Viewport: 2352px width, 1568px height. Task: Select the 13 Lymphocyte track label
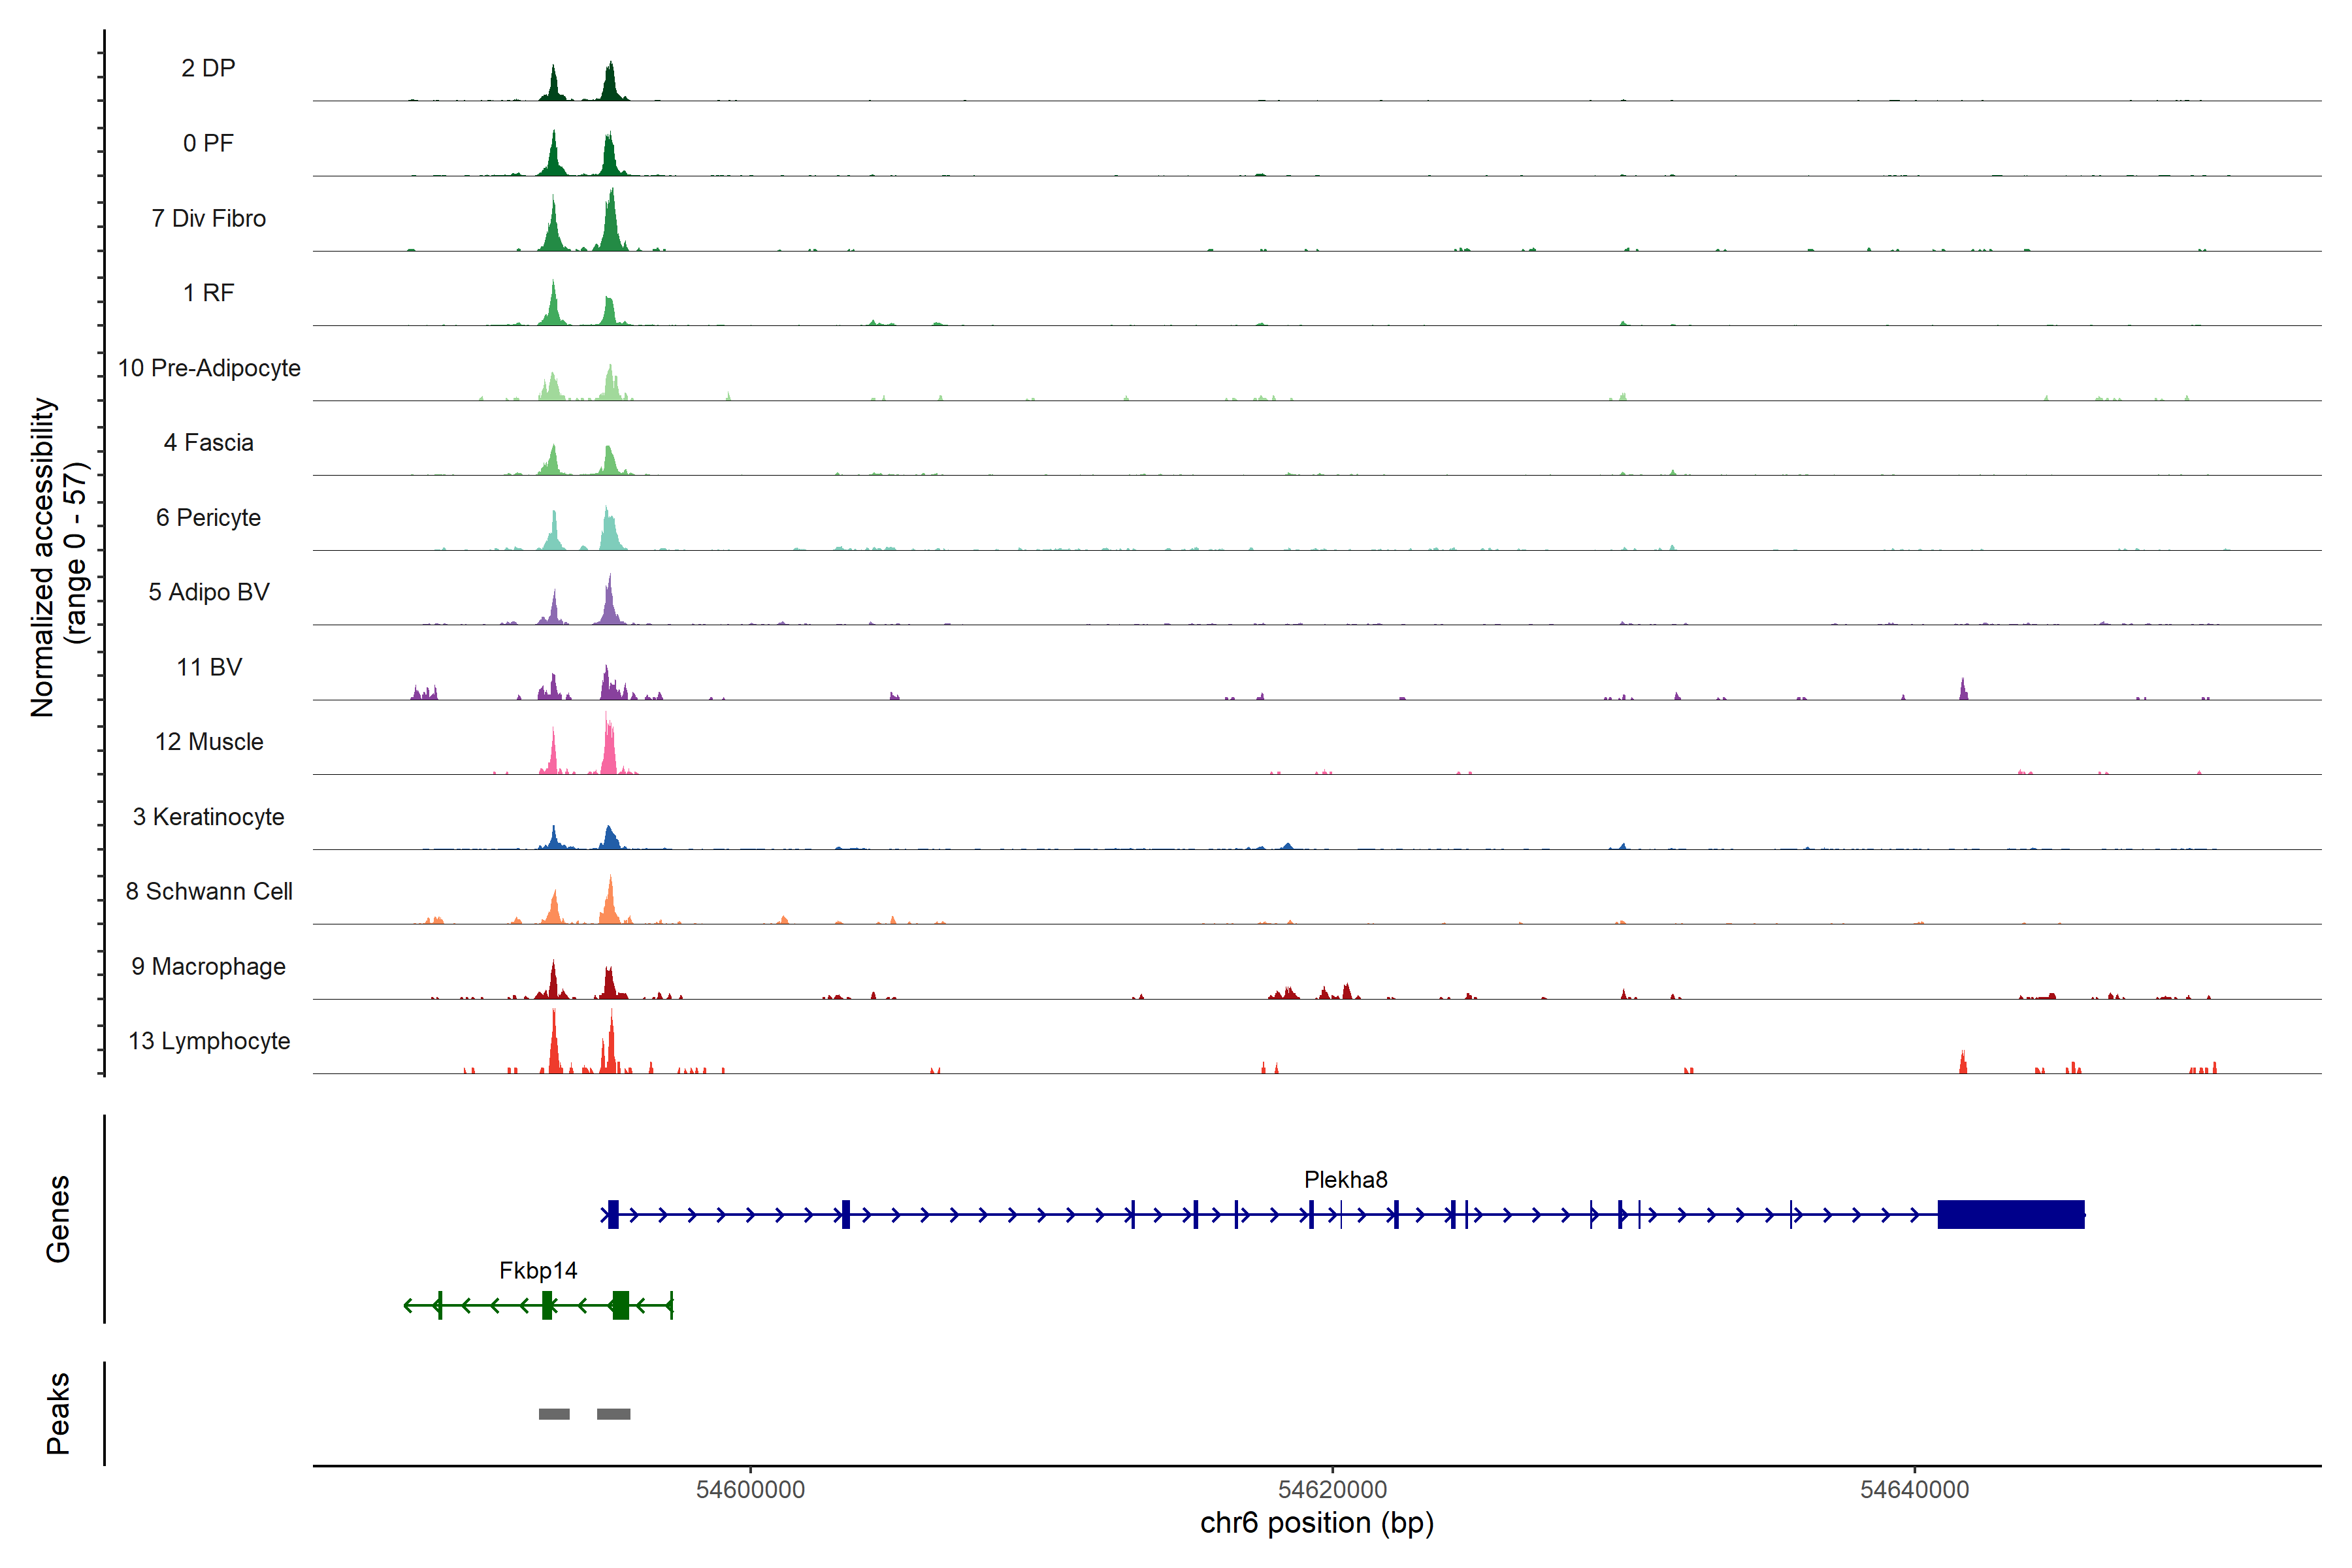209,1041
